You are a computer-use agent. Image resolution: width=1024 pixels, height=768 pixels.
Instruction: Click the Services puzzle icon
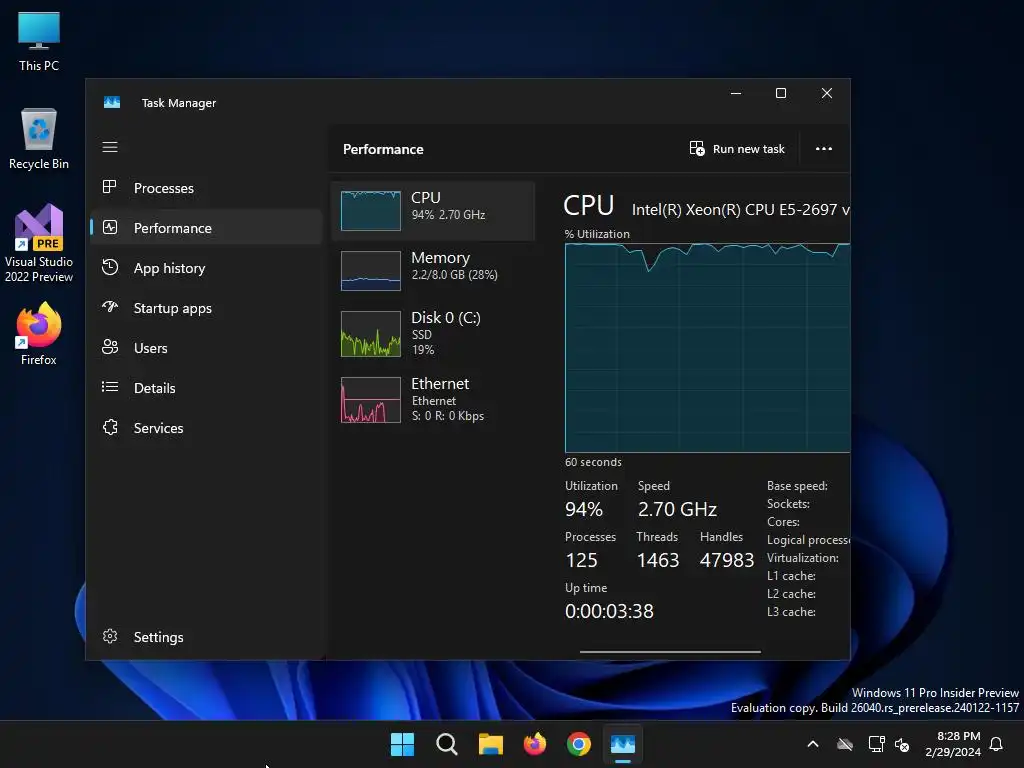click(x=110, y=427)
